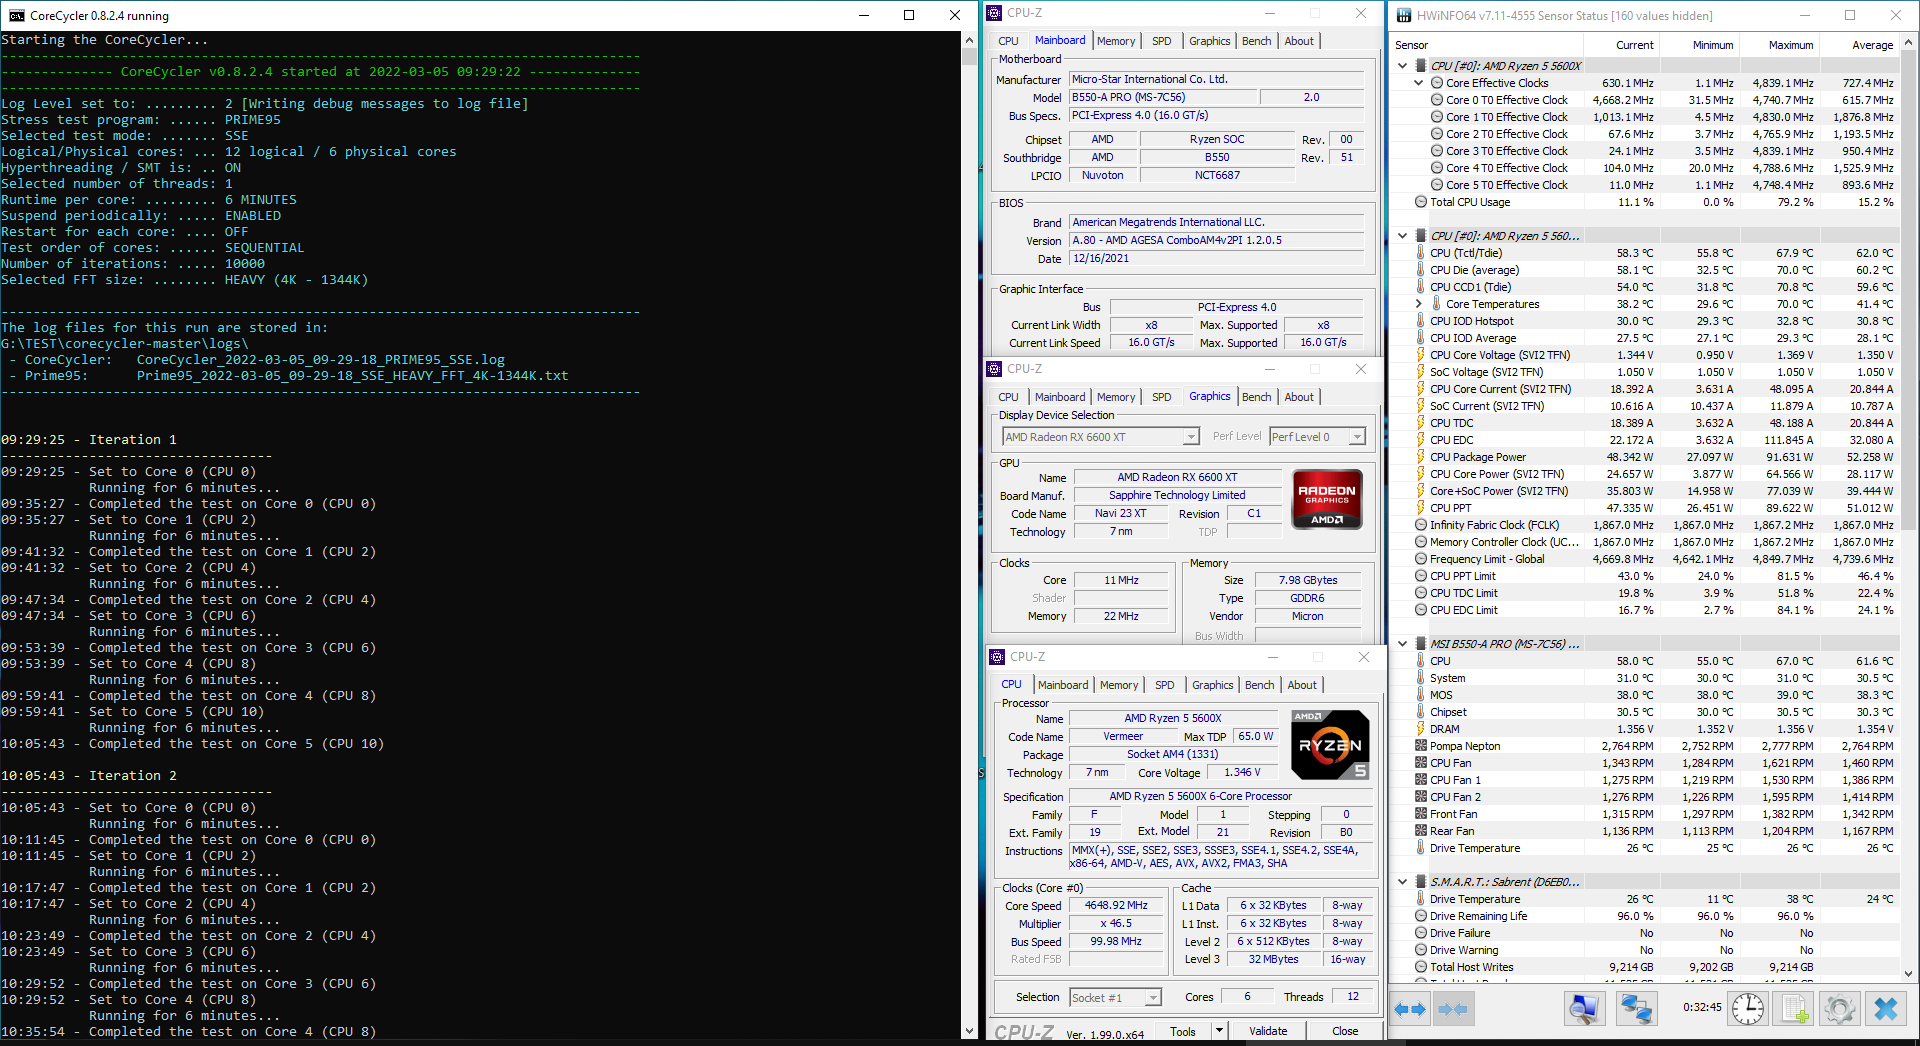This screenshot has height=1046, width=1920.
Task: Open Mainboard tab in the bottom CPU-Z window
Action: [x=1063, y=685]
